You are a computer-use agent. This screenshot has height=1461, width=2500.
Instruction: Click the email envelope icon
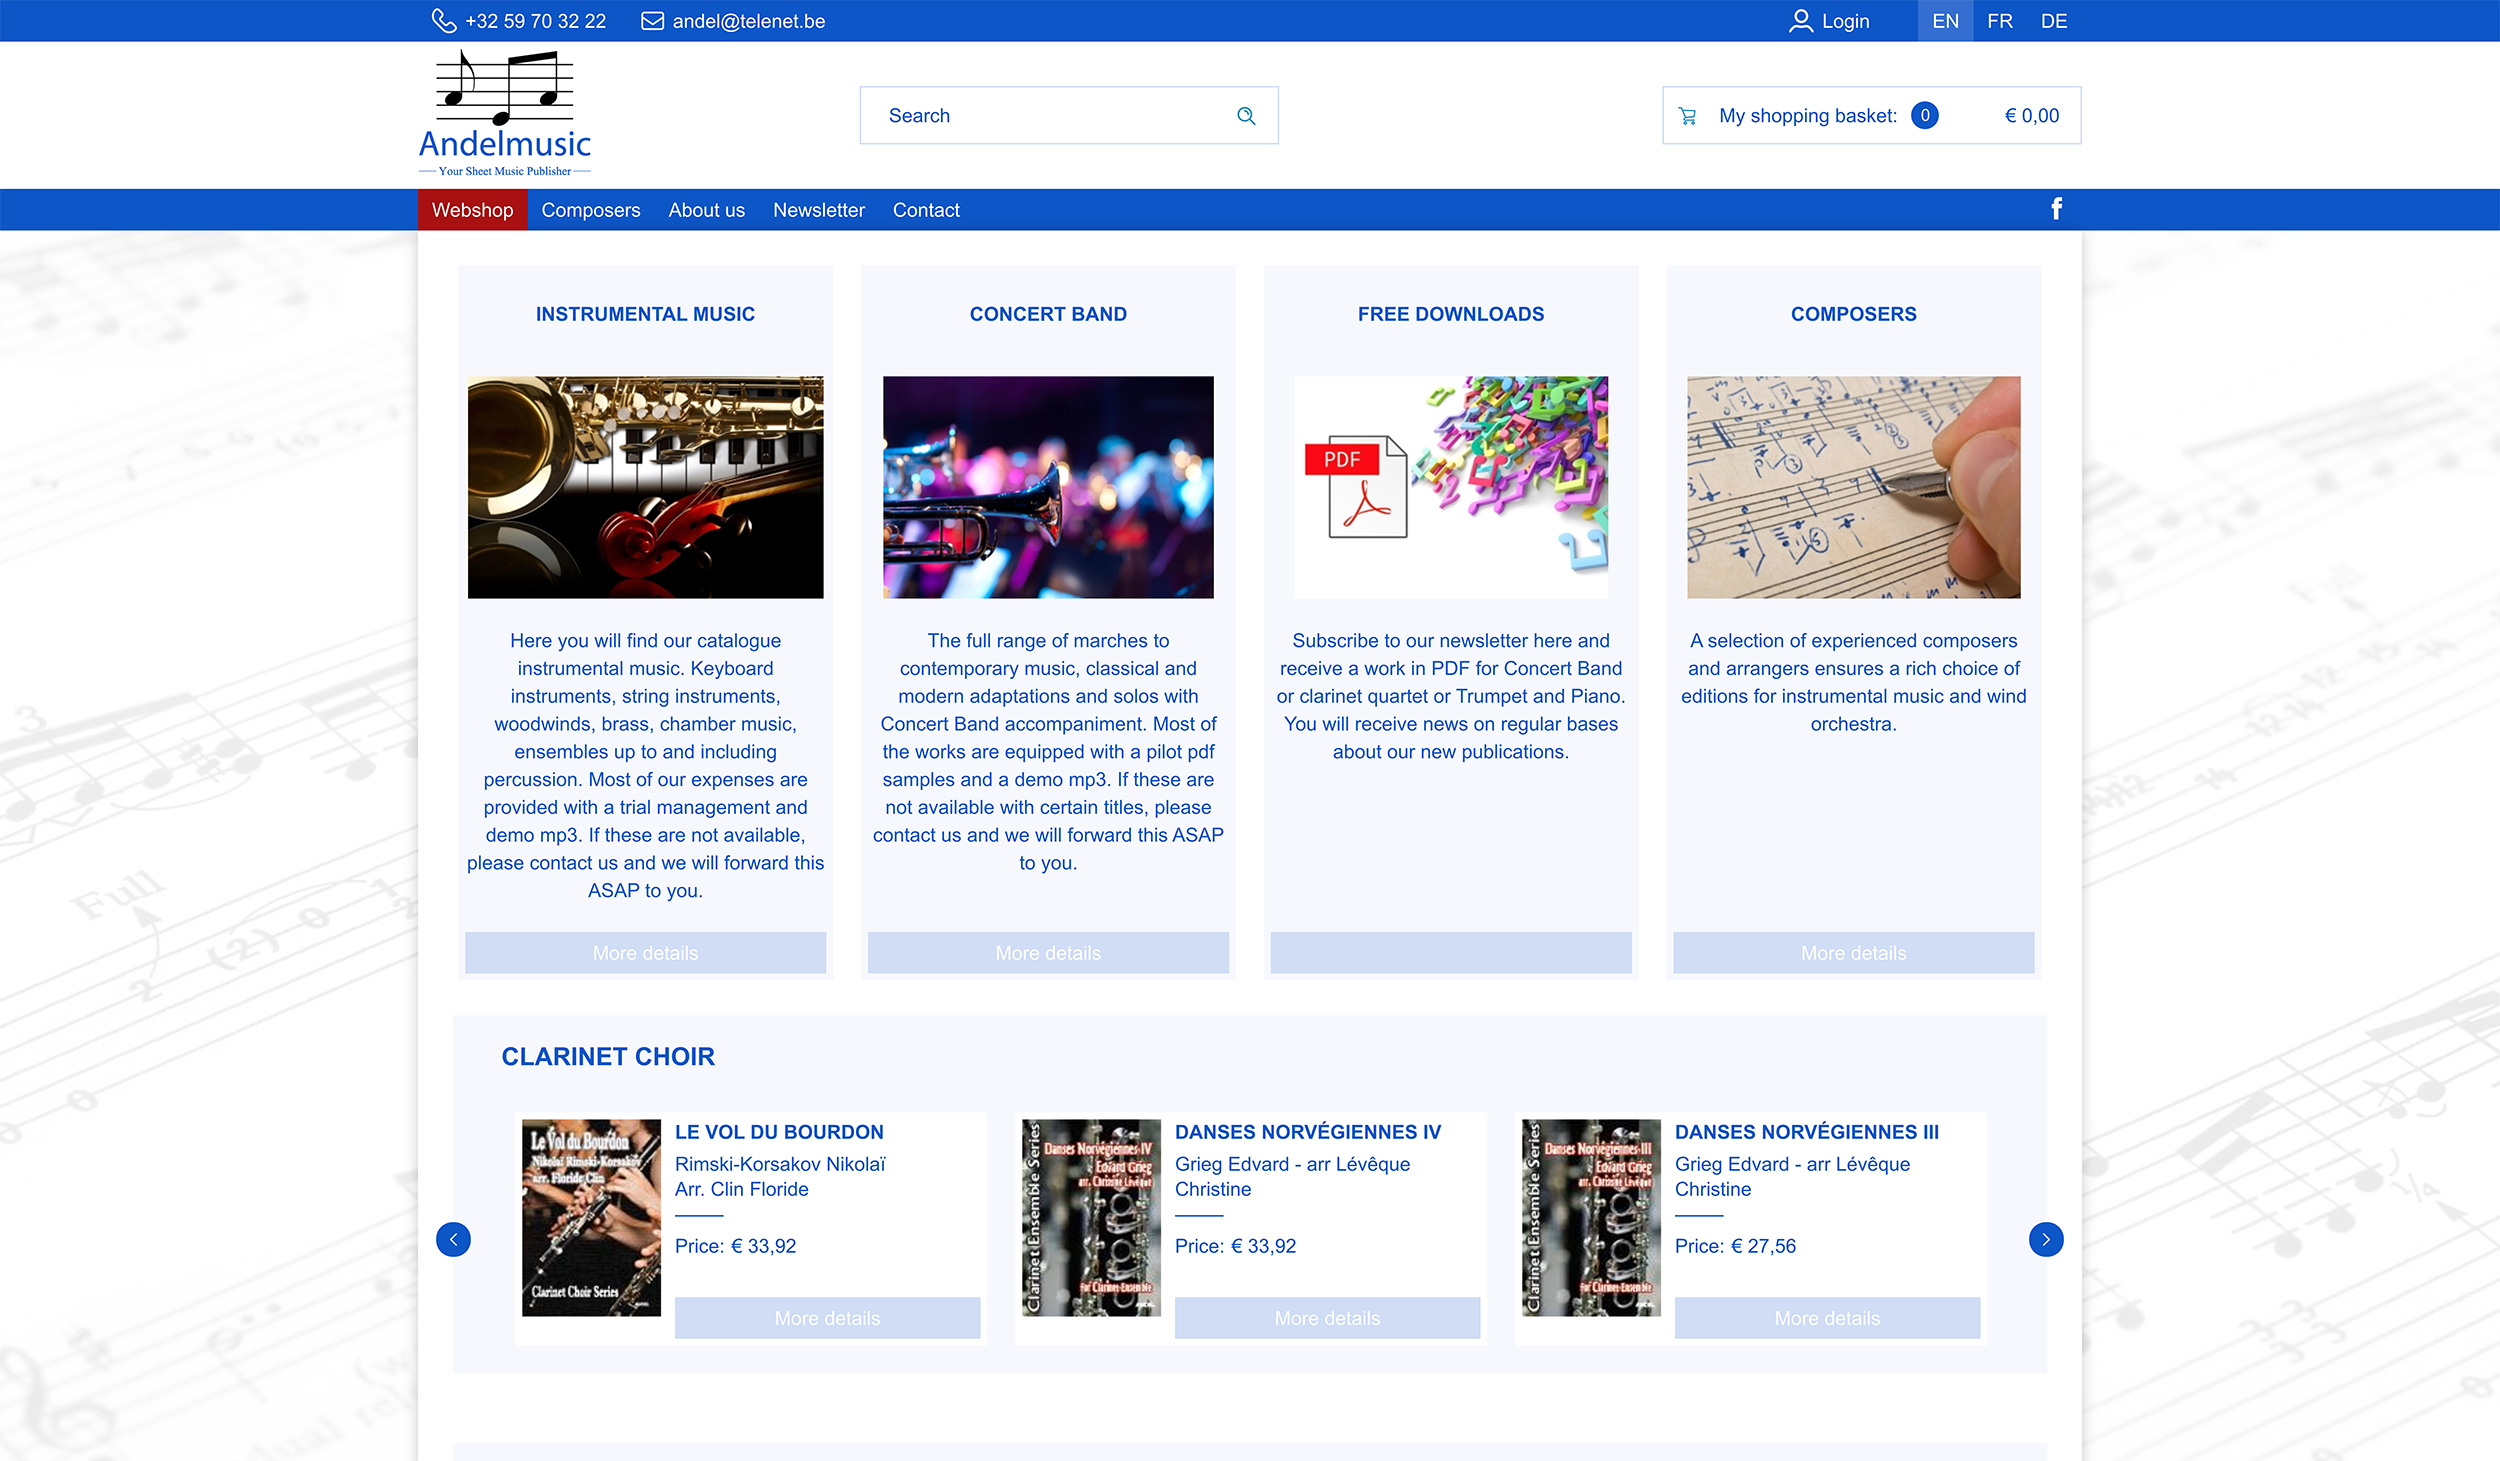coord(652,21)
